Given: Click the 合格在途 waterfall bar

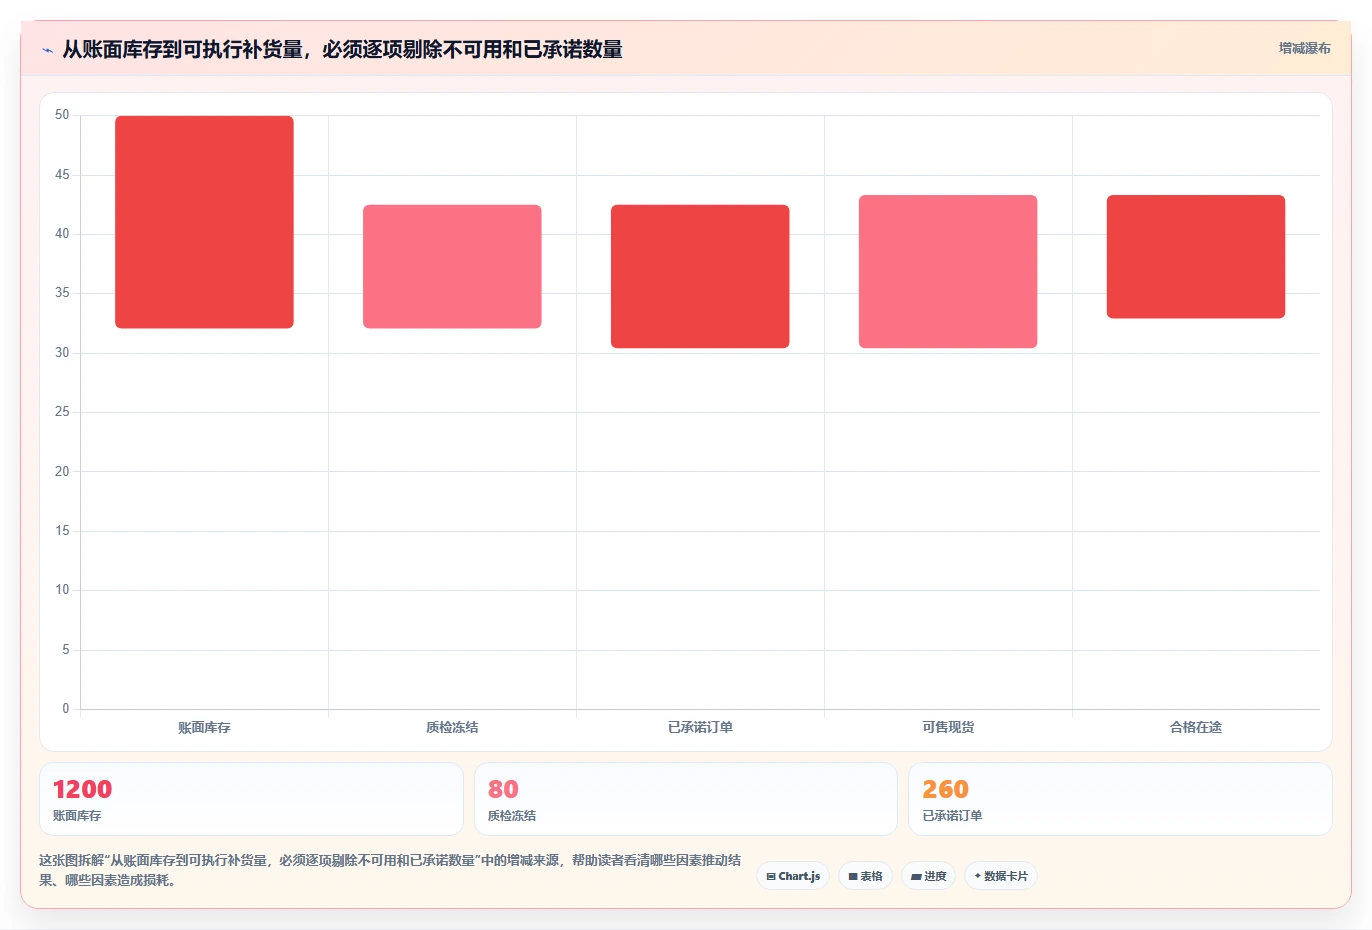Looking at the screenshot, I should [x=1196, y=257].
